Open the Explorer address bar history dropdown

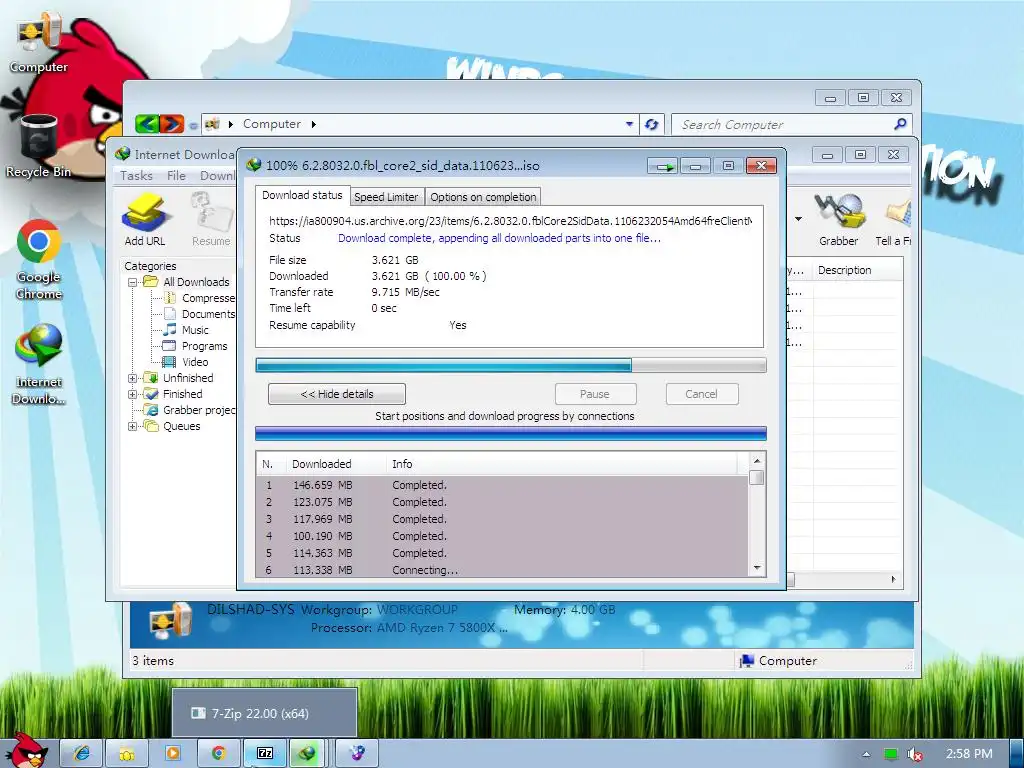(629, 123)
